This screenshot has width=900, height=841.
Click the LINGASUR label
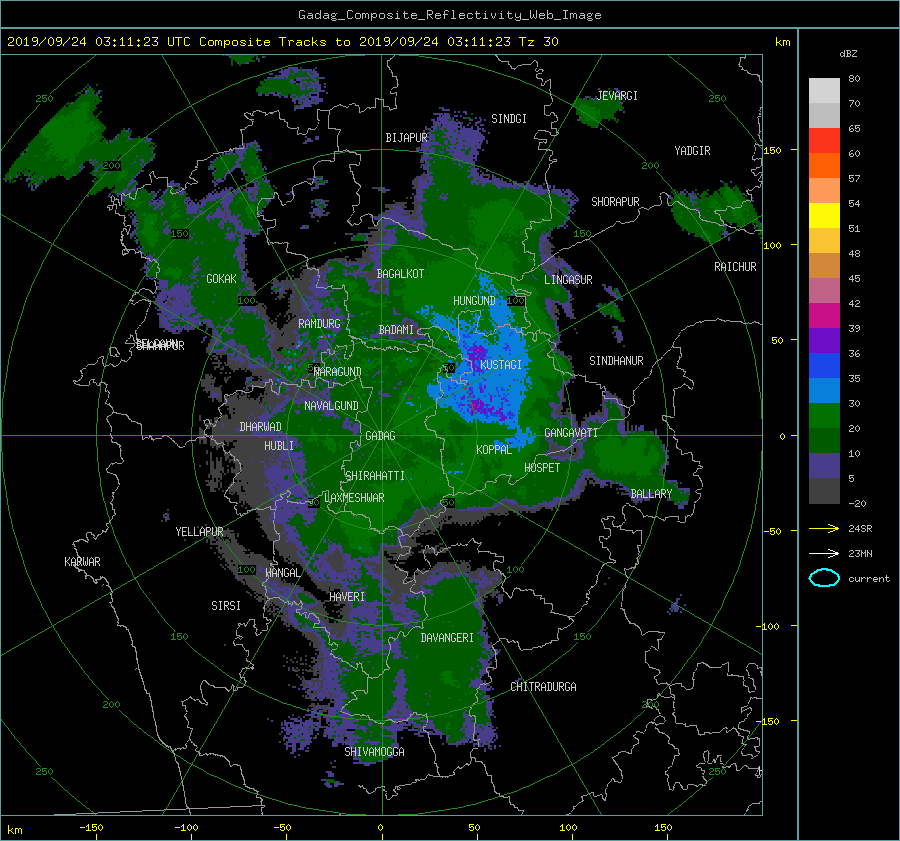pos(568,280)
